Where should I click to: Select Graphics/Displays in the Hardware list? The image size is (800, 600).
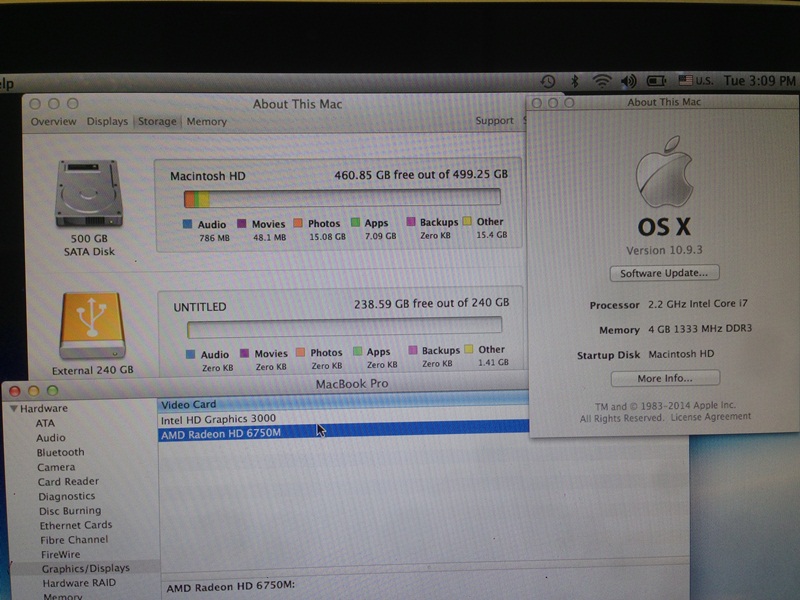(86, 568)
